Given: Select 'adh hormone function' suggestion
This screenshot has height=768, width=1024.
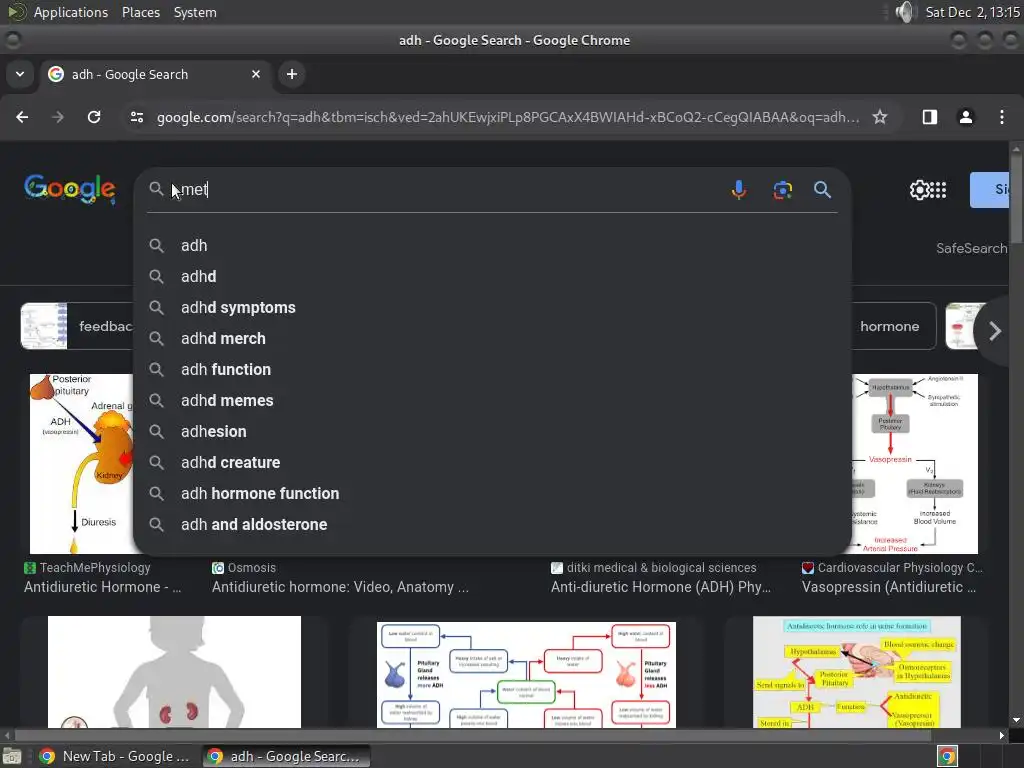Looking at the screenshot, I should tap(492, 494).
